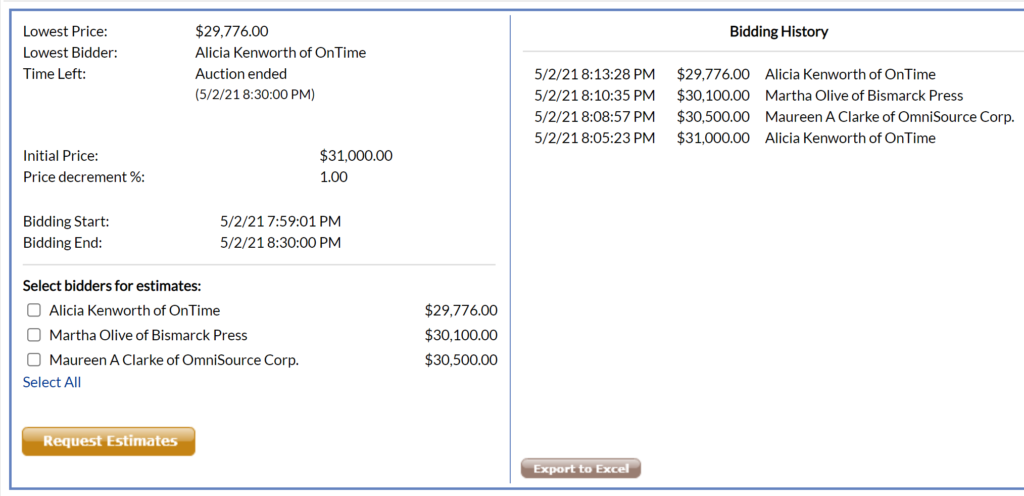Click the Select bidders for estimates heading
Image resolution: width=1024 pixels, height=496 pixels.
tap(112, 286)
